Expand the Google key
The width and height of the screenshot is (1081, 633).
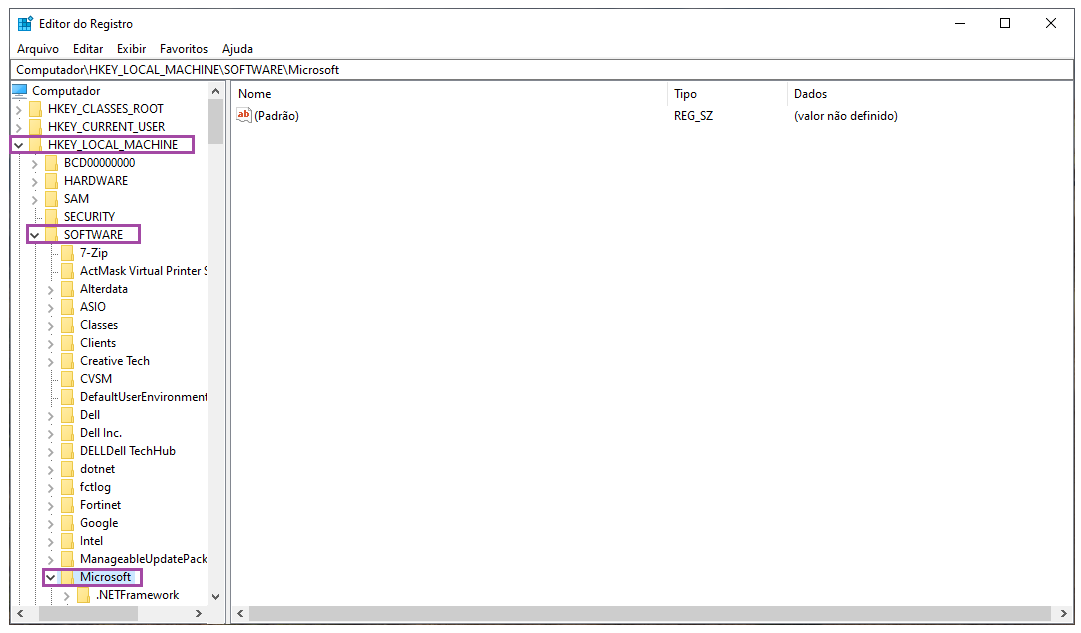tap(51, 523)
